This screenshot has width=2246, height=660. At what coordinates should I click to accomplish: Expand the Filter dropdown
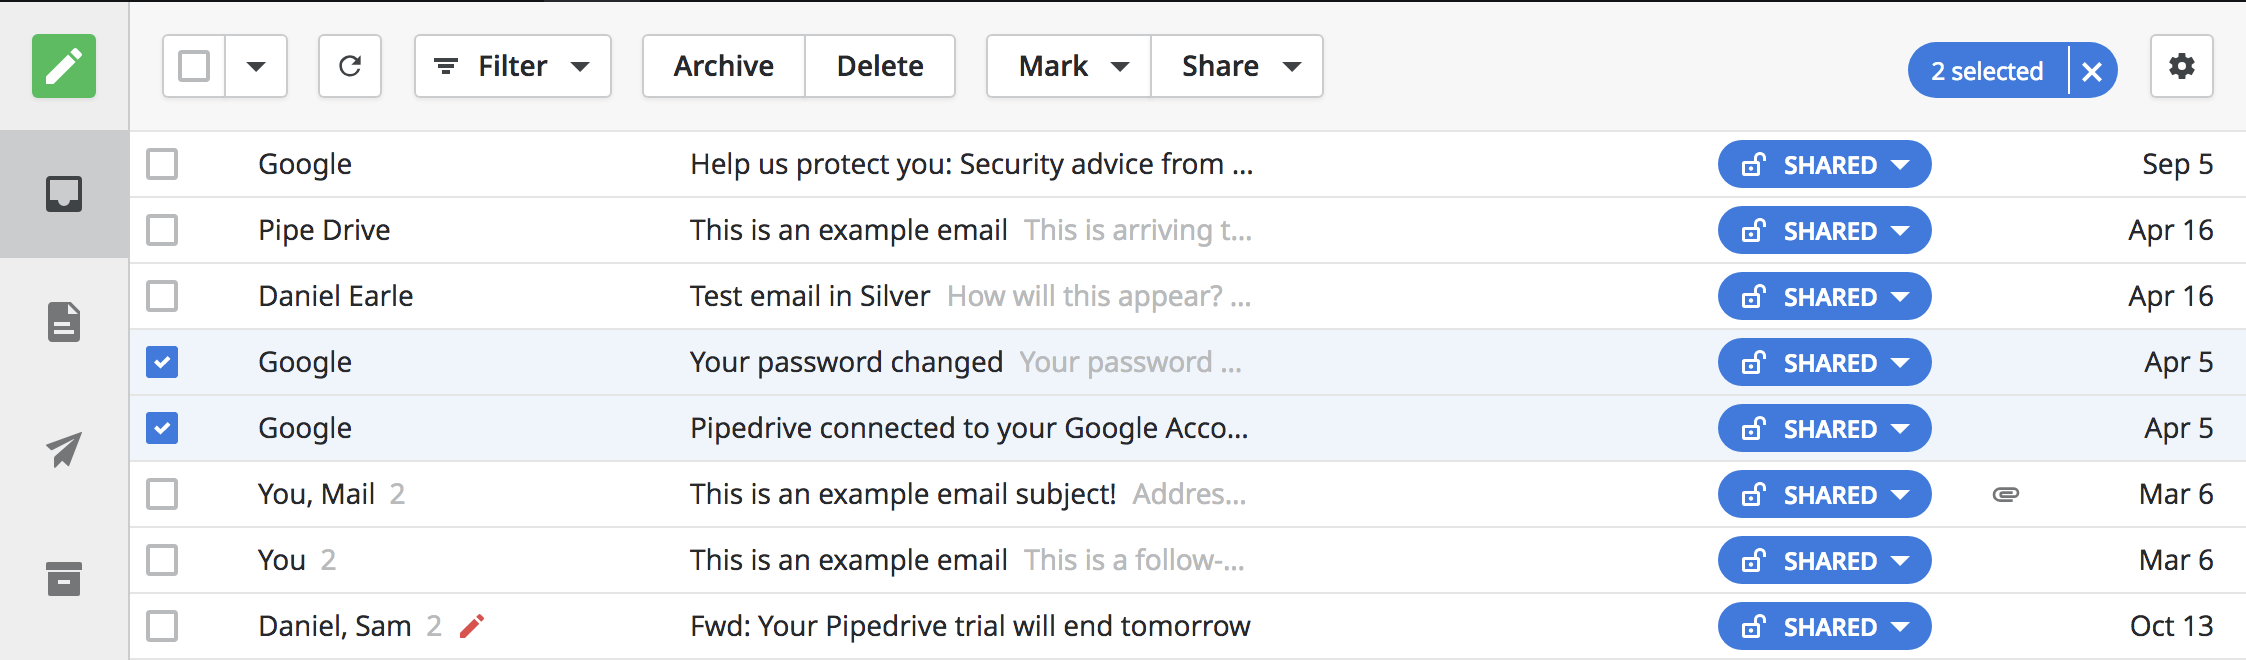513,66
